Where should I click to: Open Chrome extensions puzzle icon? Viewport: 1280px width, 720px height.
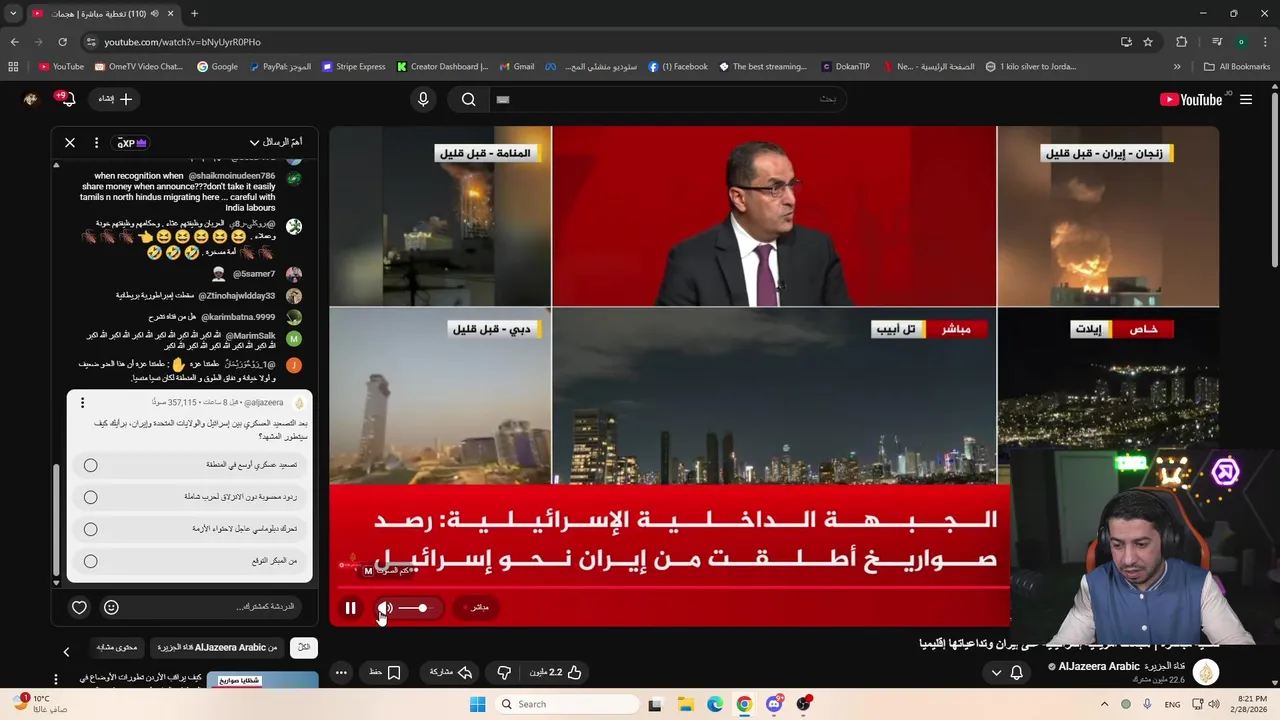(x=1182, y=42)
